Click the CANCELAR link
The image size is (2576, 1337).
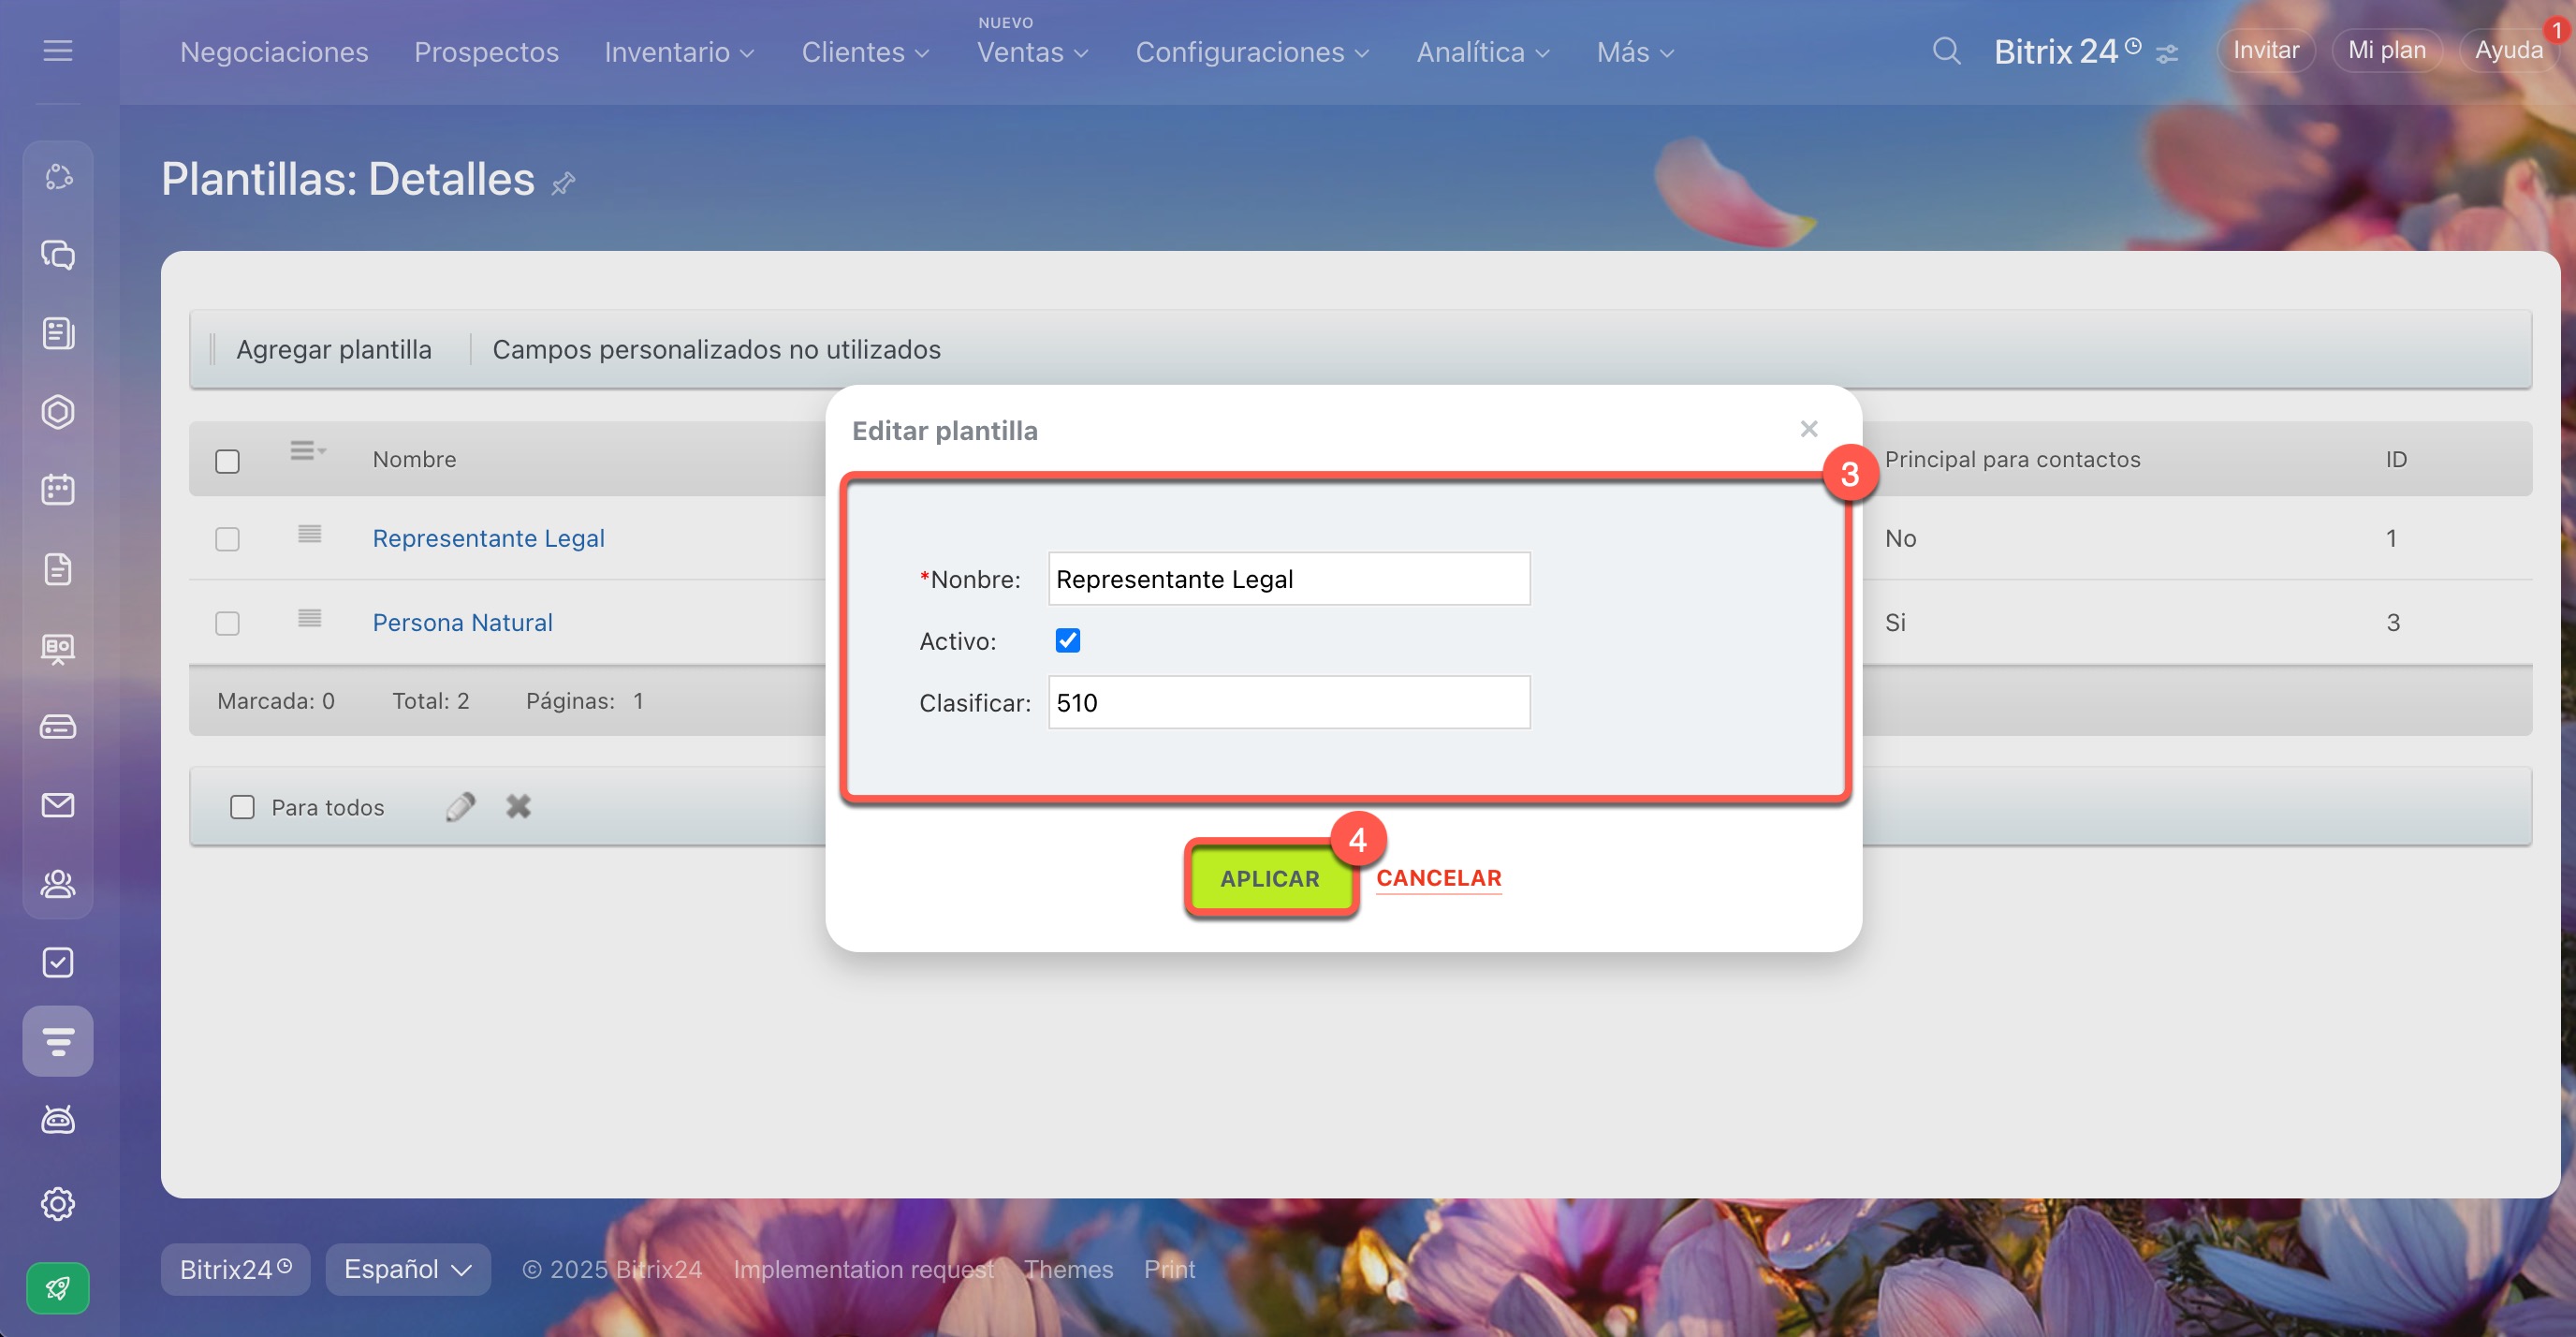(1439, 878)
